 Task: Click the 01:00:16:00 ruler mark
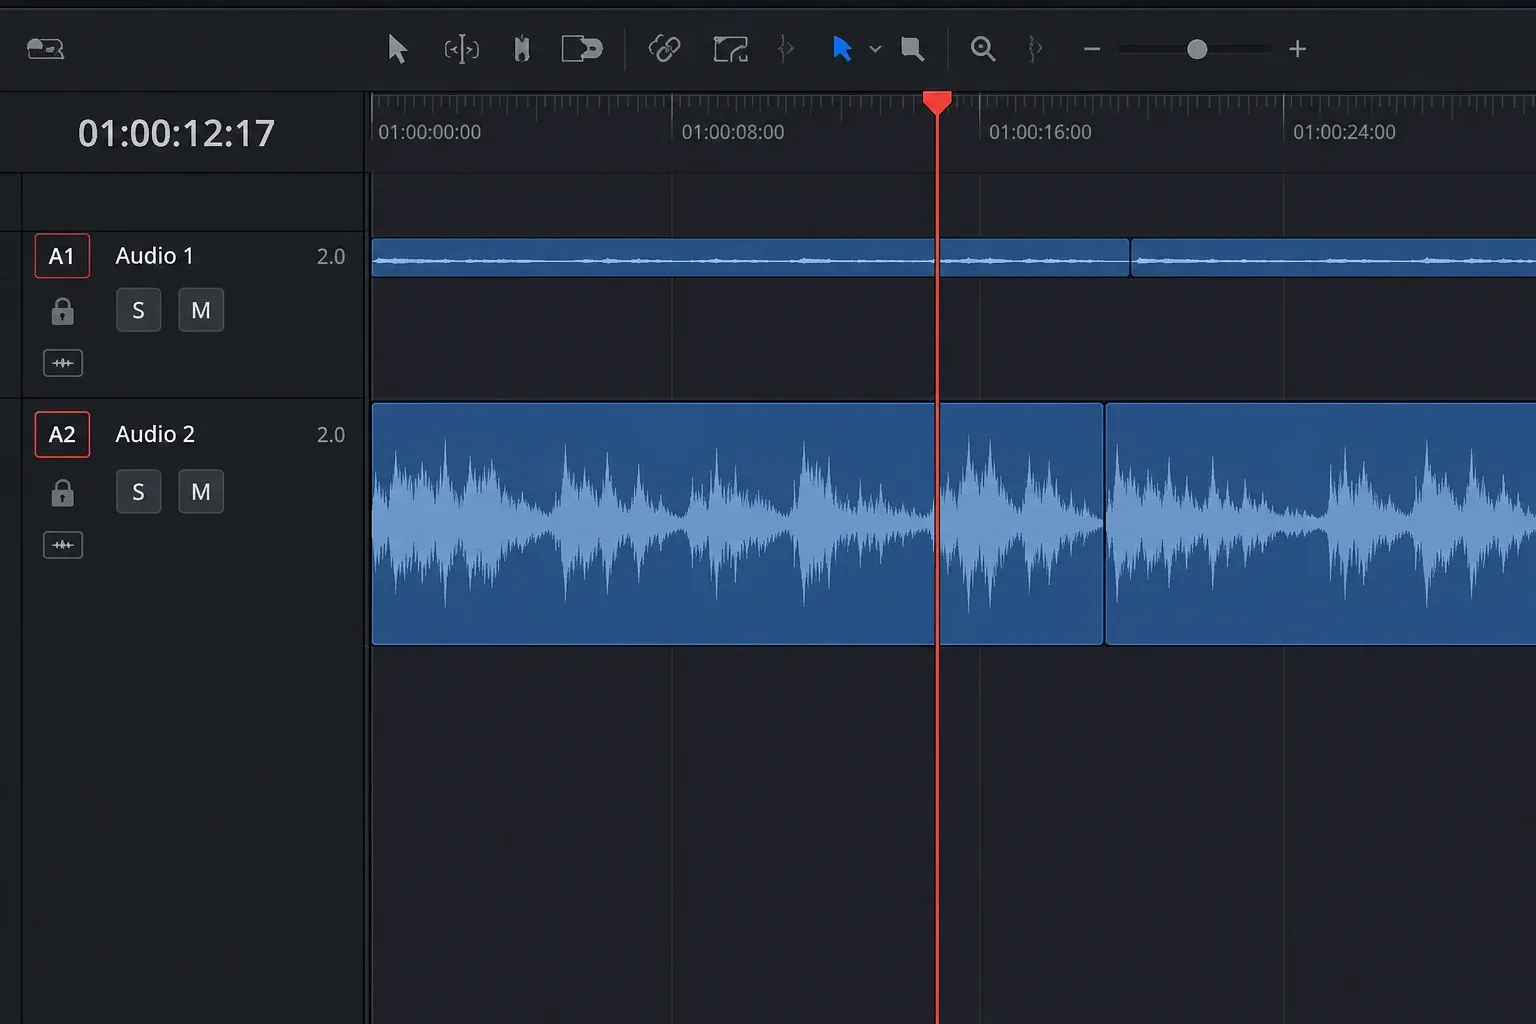[1040, 132]
